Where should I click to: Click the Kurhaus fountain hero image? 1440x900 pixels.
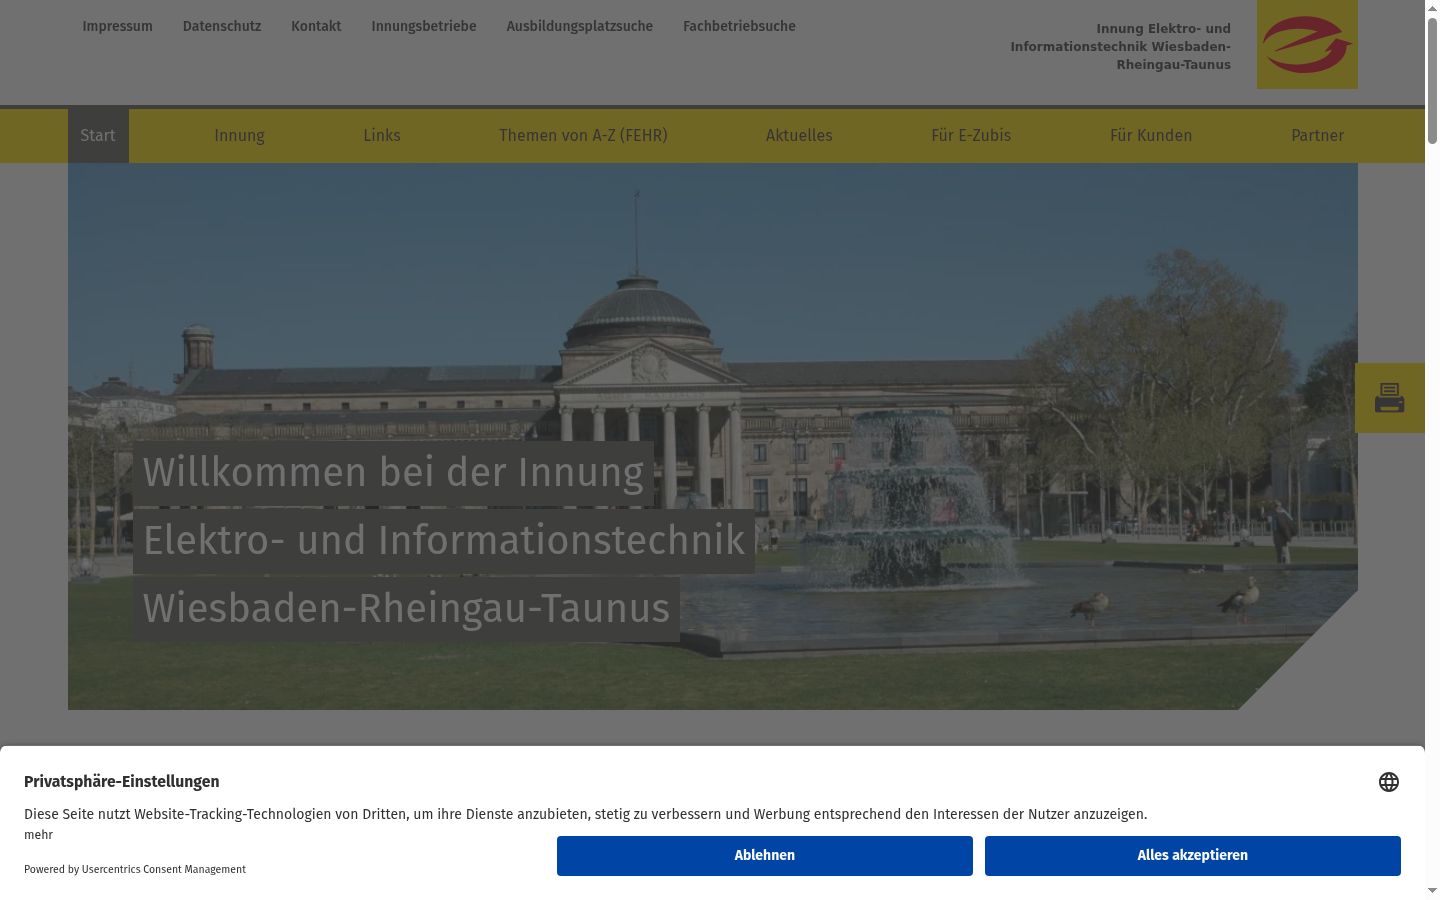[x=713, y=437]
